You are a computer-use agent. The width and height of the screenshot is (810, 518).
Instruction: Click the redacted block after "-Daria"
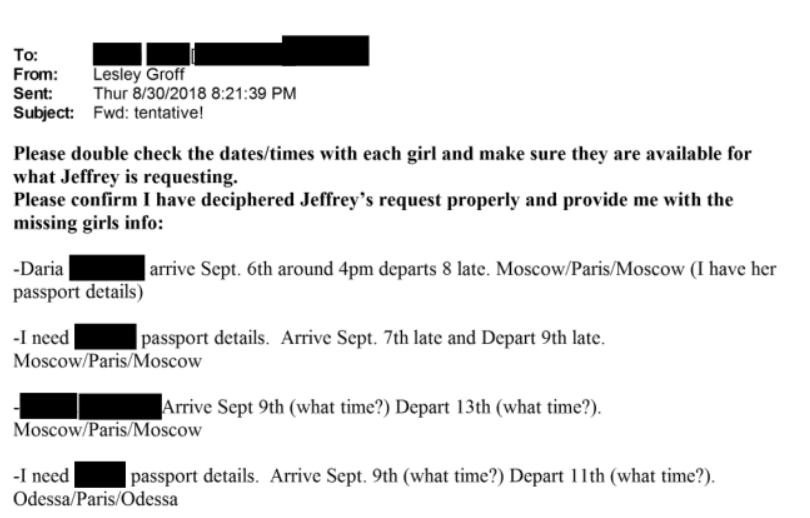coord(108,267)
